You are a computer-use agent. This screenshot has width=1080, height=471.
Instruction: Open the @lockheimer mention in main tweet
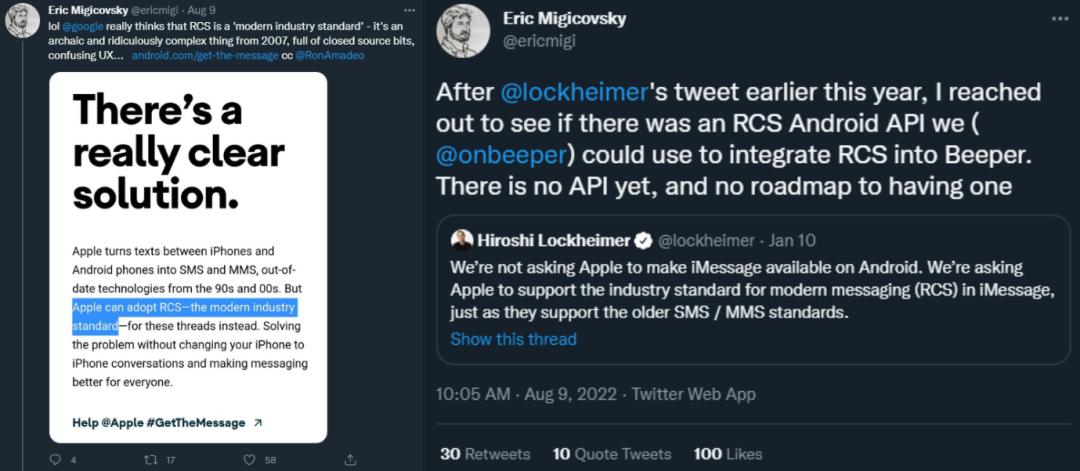point(575,93)
